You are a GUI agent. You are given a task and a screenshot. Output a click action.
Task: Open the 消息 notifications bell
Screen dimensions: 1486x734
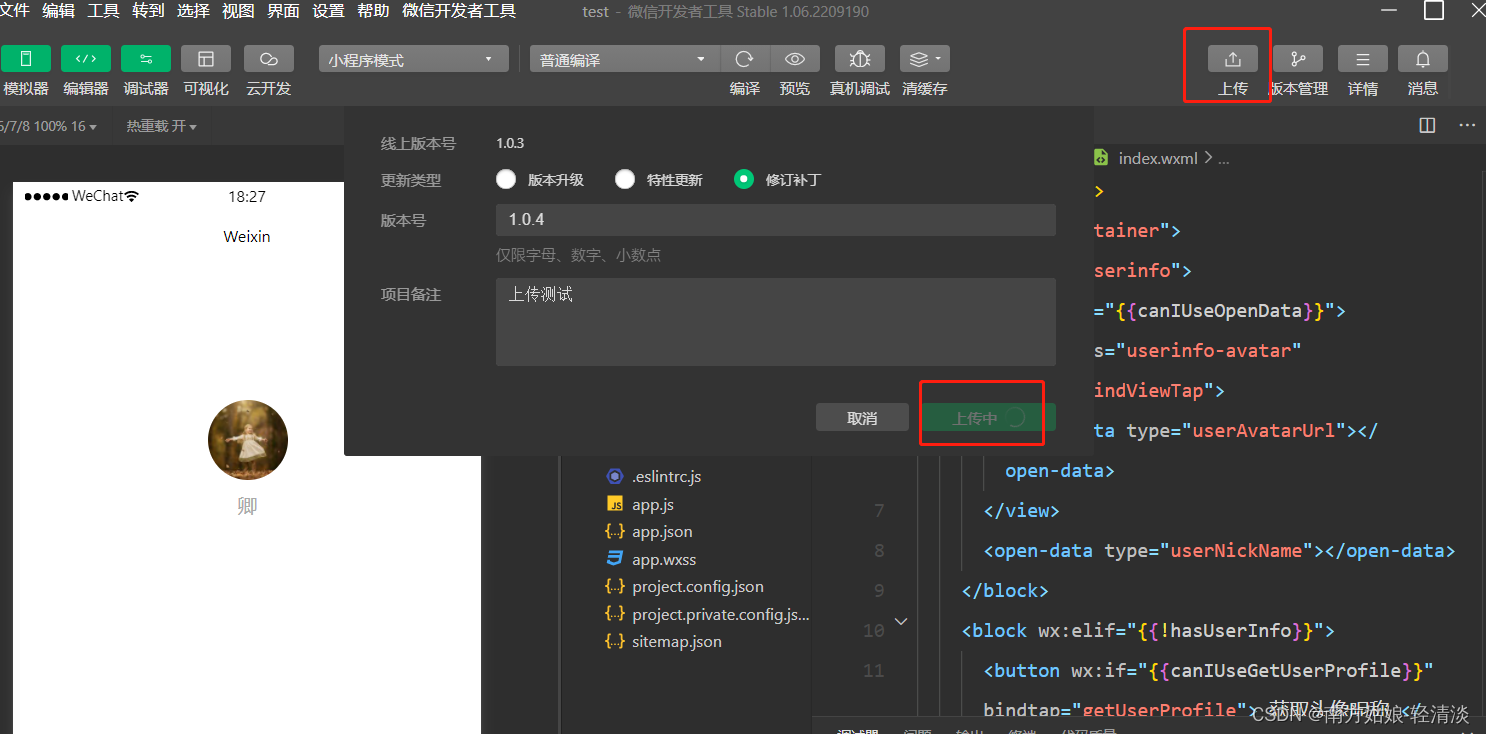pos(1423,59)
